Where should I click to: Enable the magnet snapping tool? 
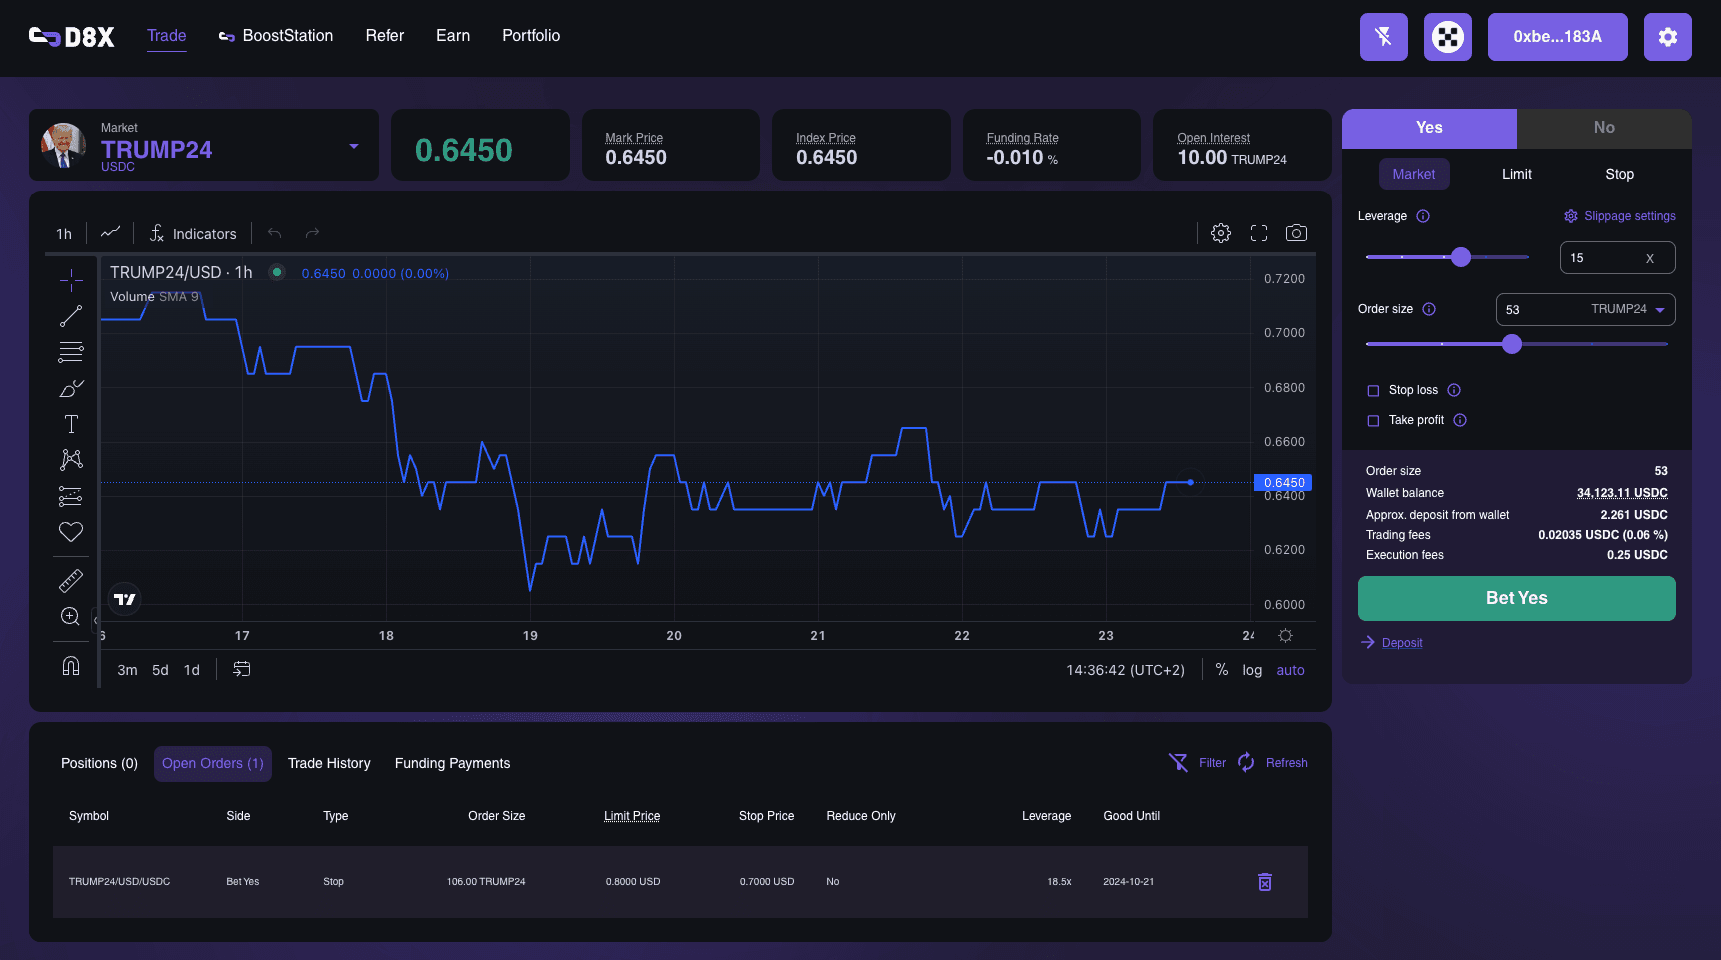point(70,665)
